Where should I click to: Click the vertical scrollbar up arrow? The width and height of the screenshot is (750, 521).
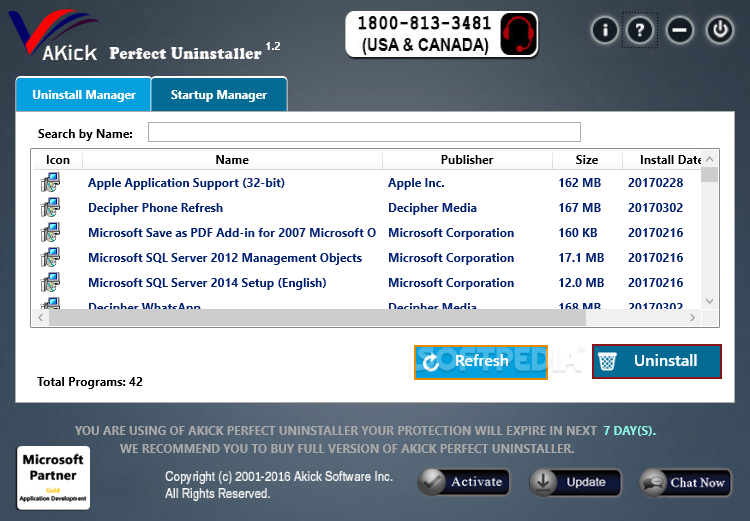[709, 159]
